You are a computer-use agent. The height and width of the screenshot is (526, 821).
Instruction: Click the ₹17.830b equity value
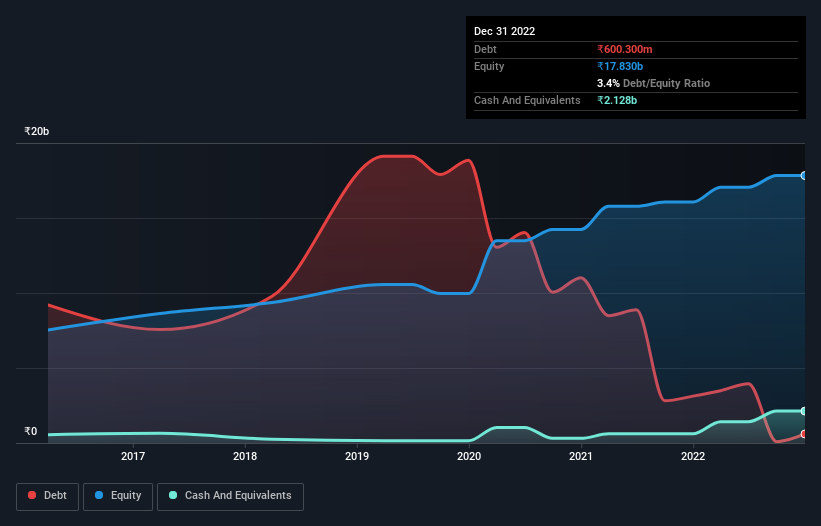click(620, 66)
